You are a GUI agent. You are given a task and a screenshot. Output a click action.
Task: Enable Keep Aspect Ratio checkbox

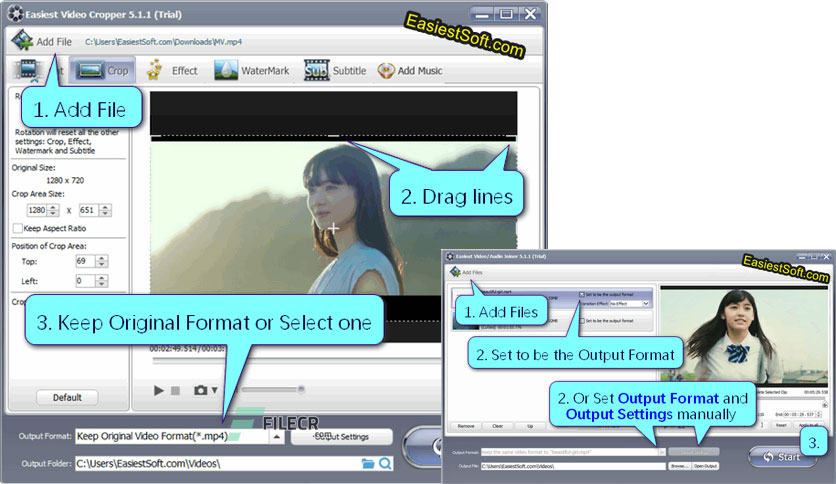(x=18, y=228)
